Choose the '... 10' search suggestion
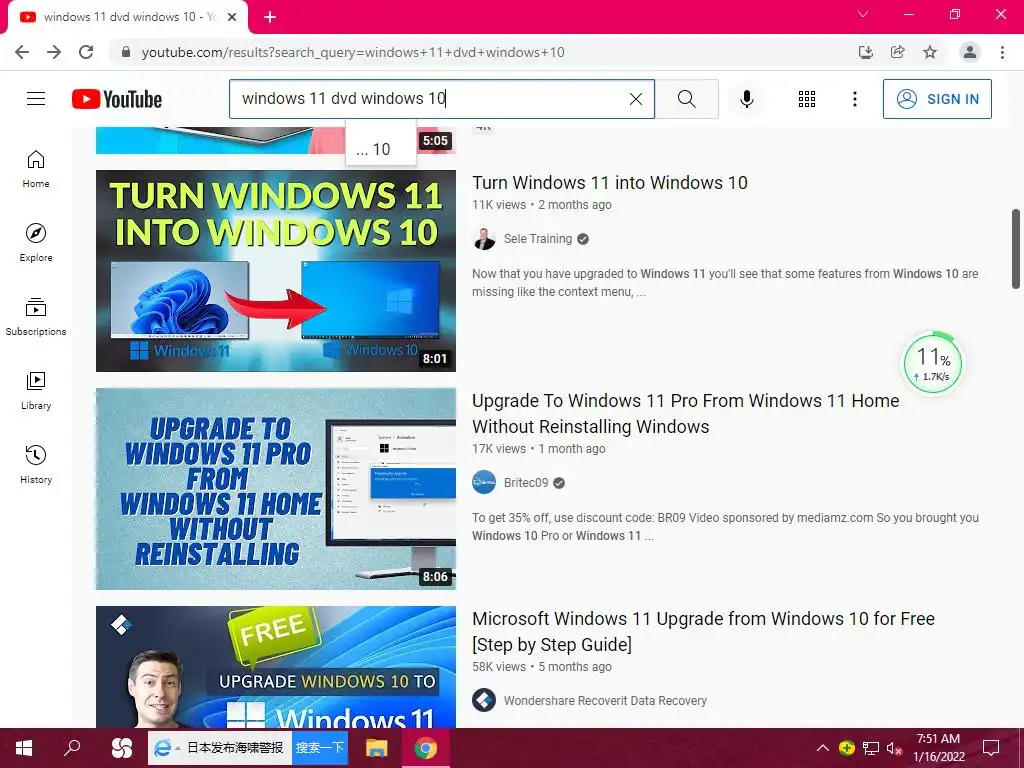1024x768 pixels. click(380, 149)
